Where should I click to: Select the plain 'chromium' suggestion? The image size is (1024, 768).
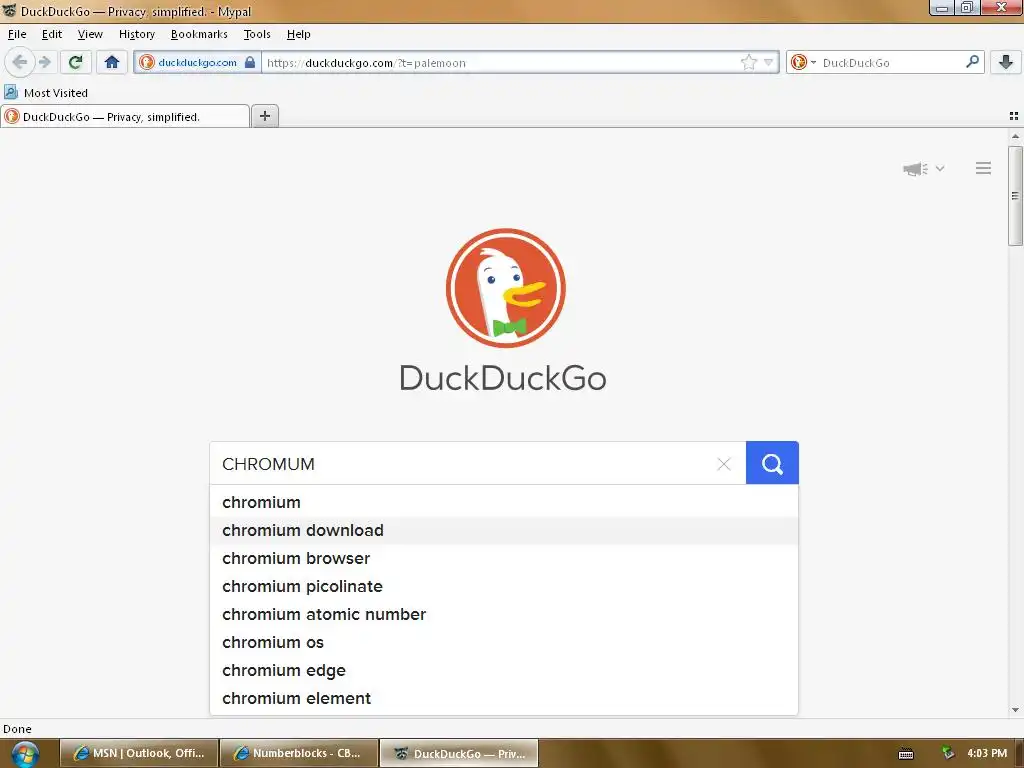[504, 502]
